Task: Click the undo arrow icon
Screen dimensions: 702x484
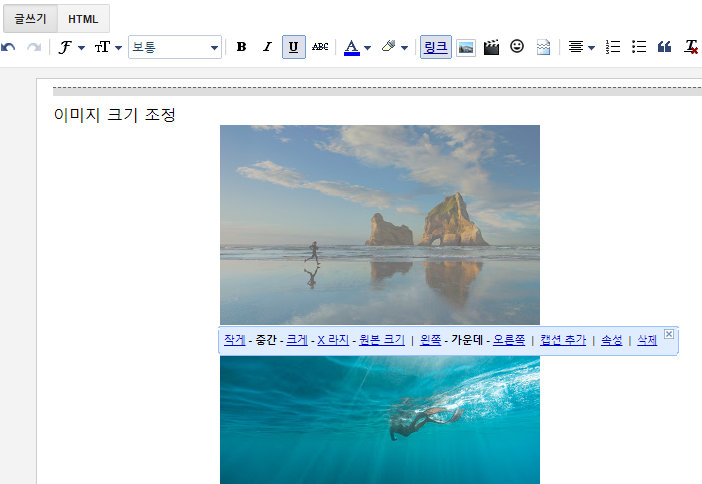Action: (x=8, y=47)
